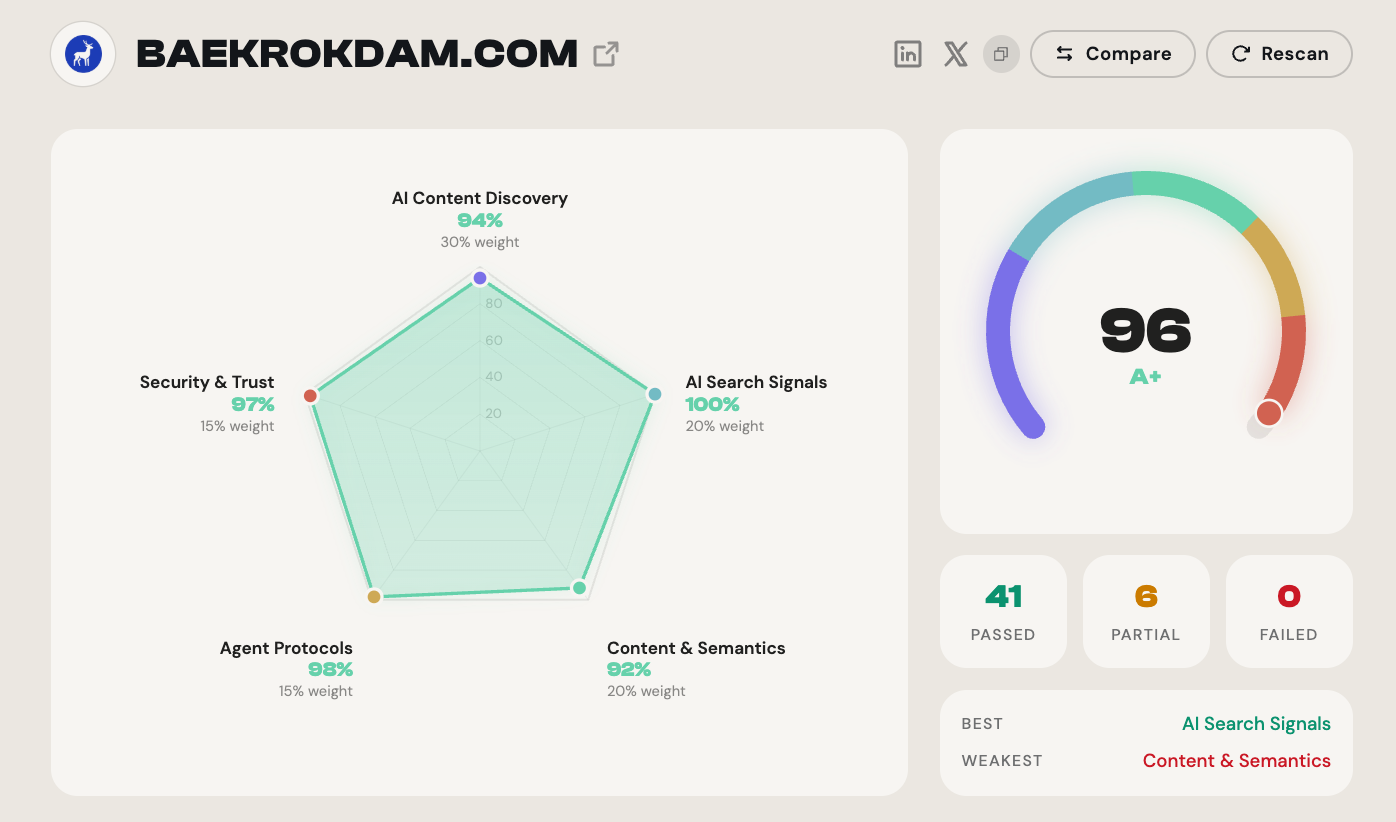Click the copy link icon
This screenshot has height=822, width=1396.
pos(1001,54)
